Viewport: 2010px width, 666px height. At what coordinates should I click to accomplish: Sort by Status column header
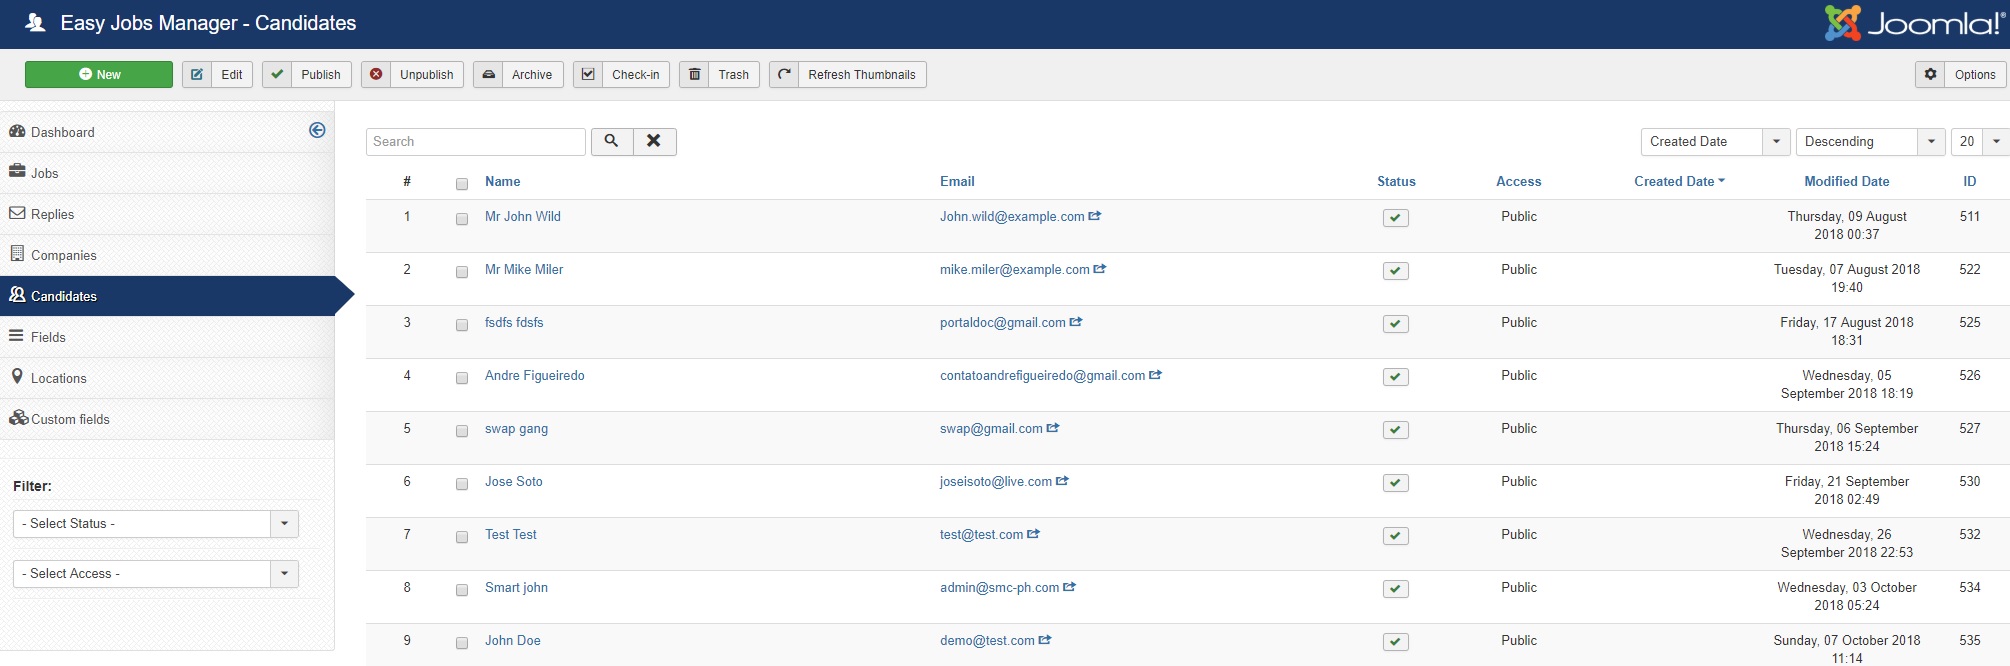(x=1396, y=181)
